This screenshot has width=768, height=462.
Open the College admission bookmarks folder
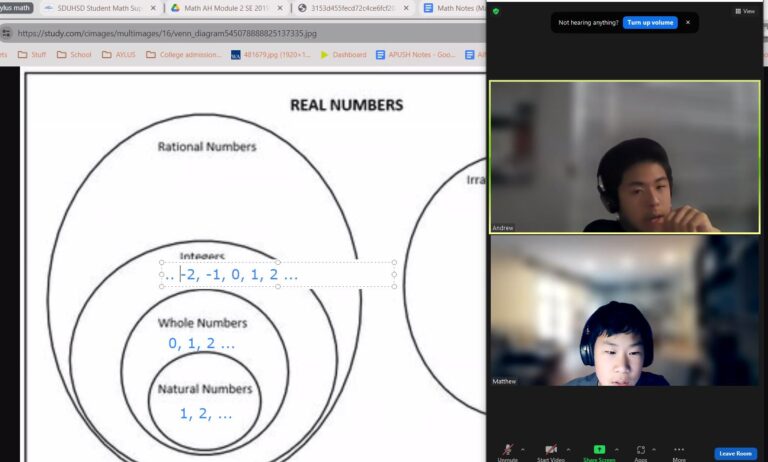184,55
